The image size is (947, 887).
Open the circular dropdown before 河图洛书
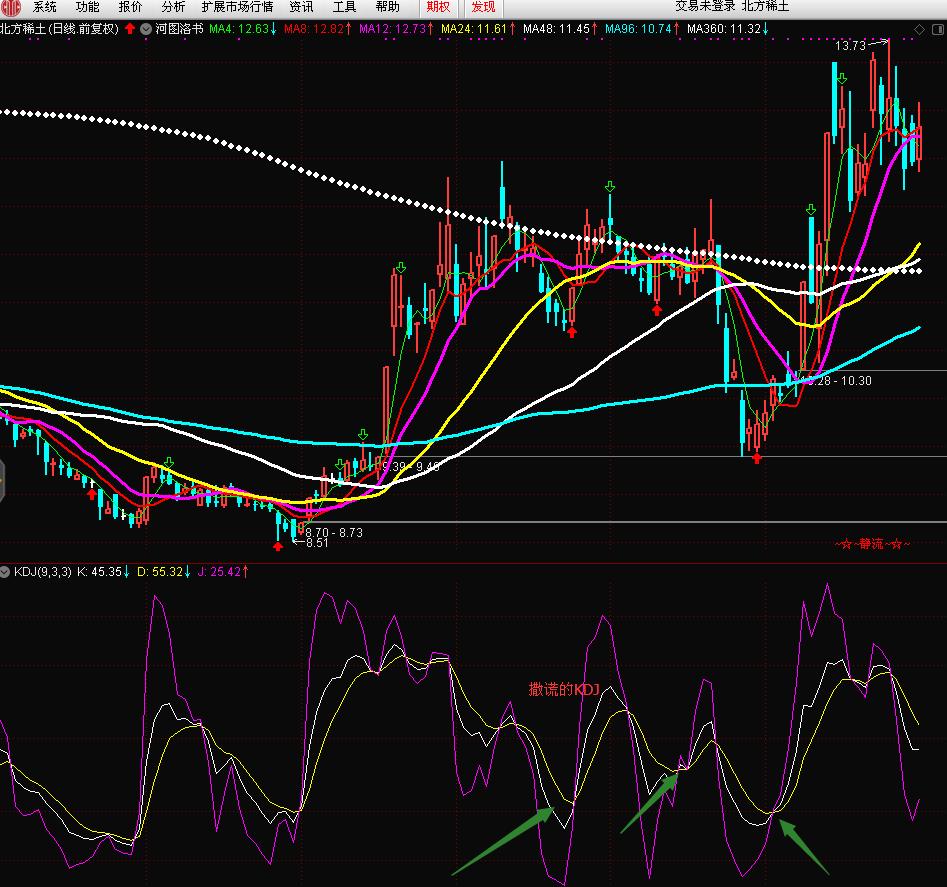146,29
